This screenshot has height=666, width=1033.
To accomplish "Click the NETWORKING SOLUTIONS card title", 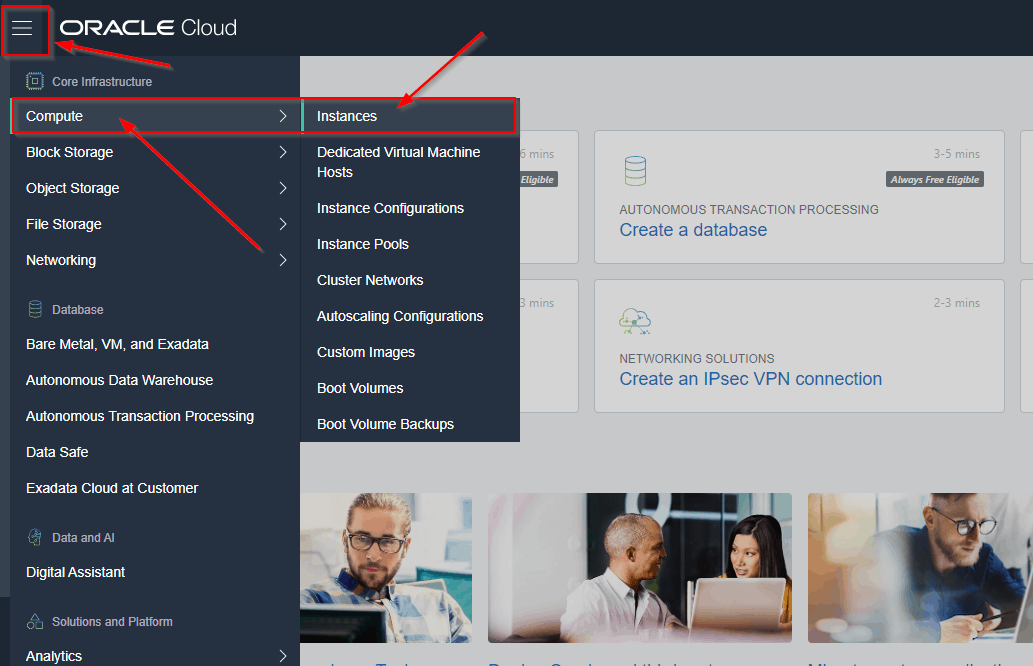I will pyautogui.click(x=697, y=358).
